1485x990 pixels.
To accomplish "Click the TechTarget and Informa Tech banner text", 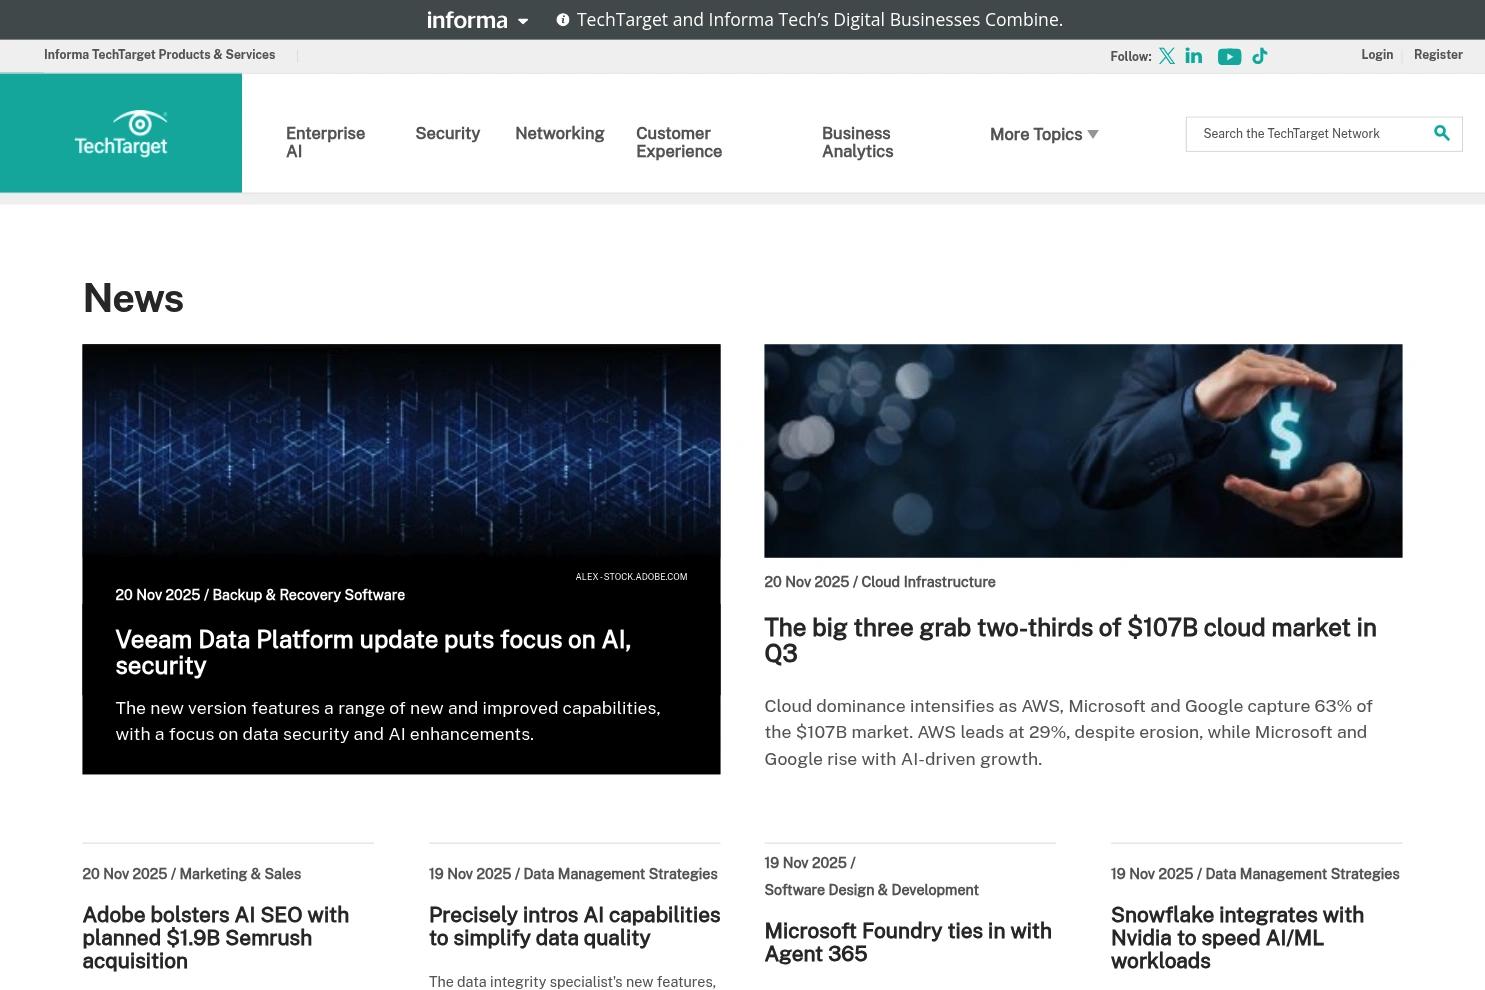I will tap(820, 20).
